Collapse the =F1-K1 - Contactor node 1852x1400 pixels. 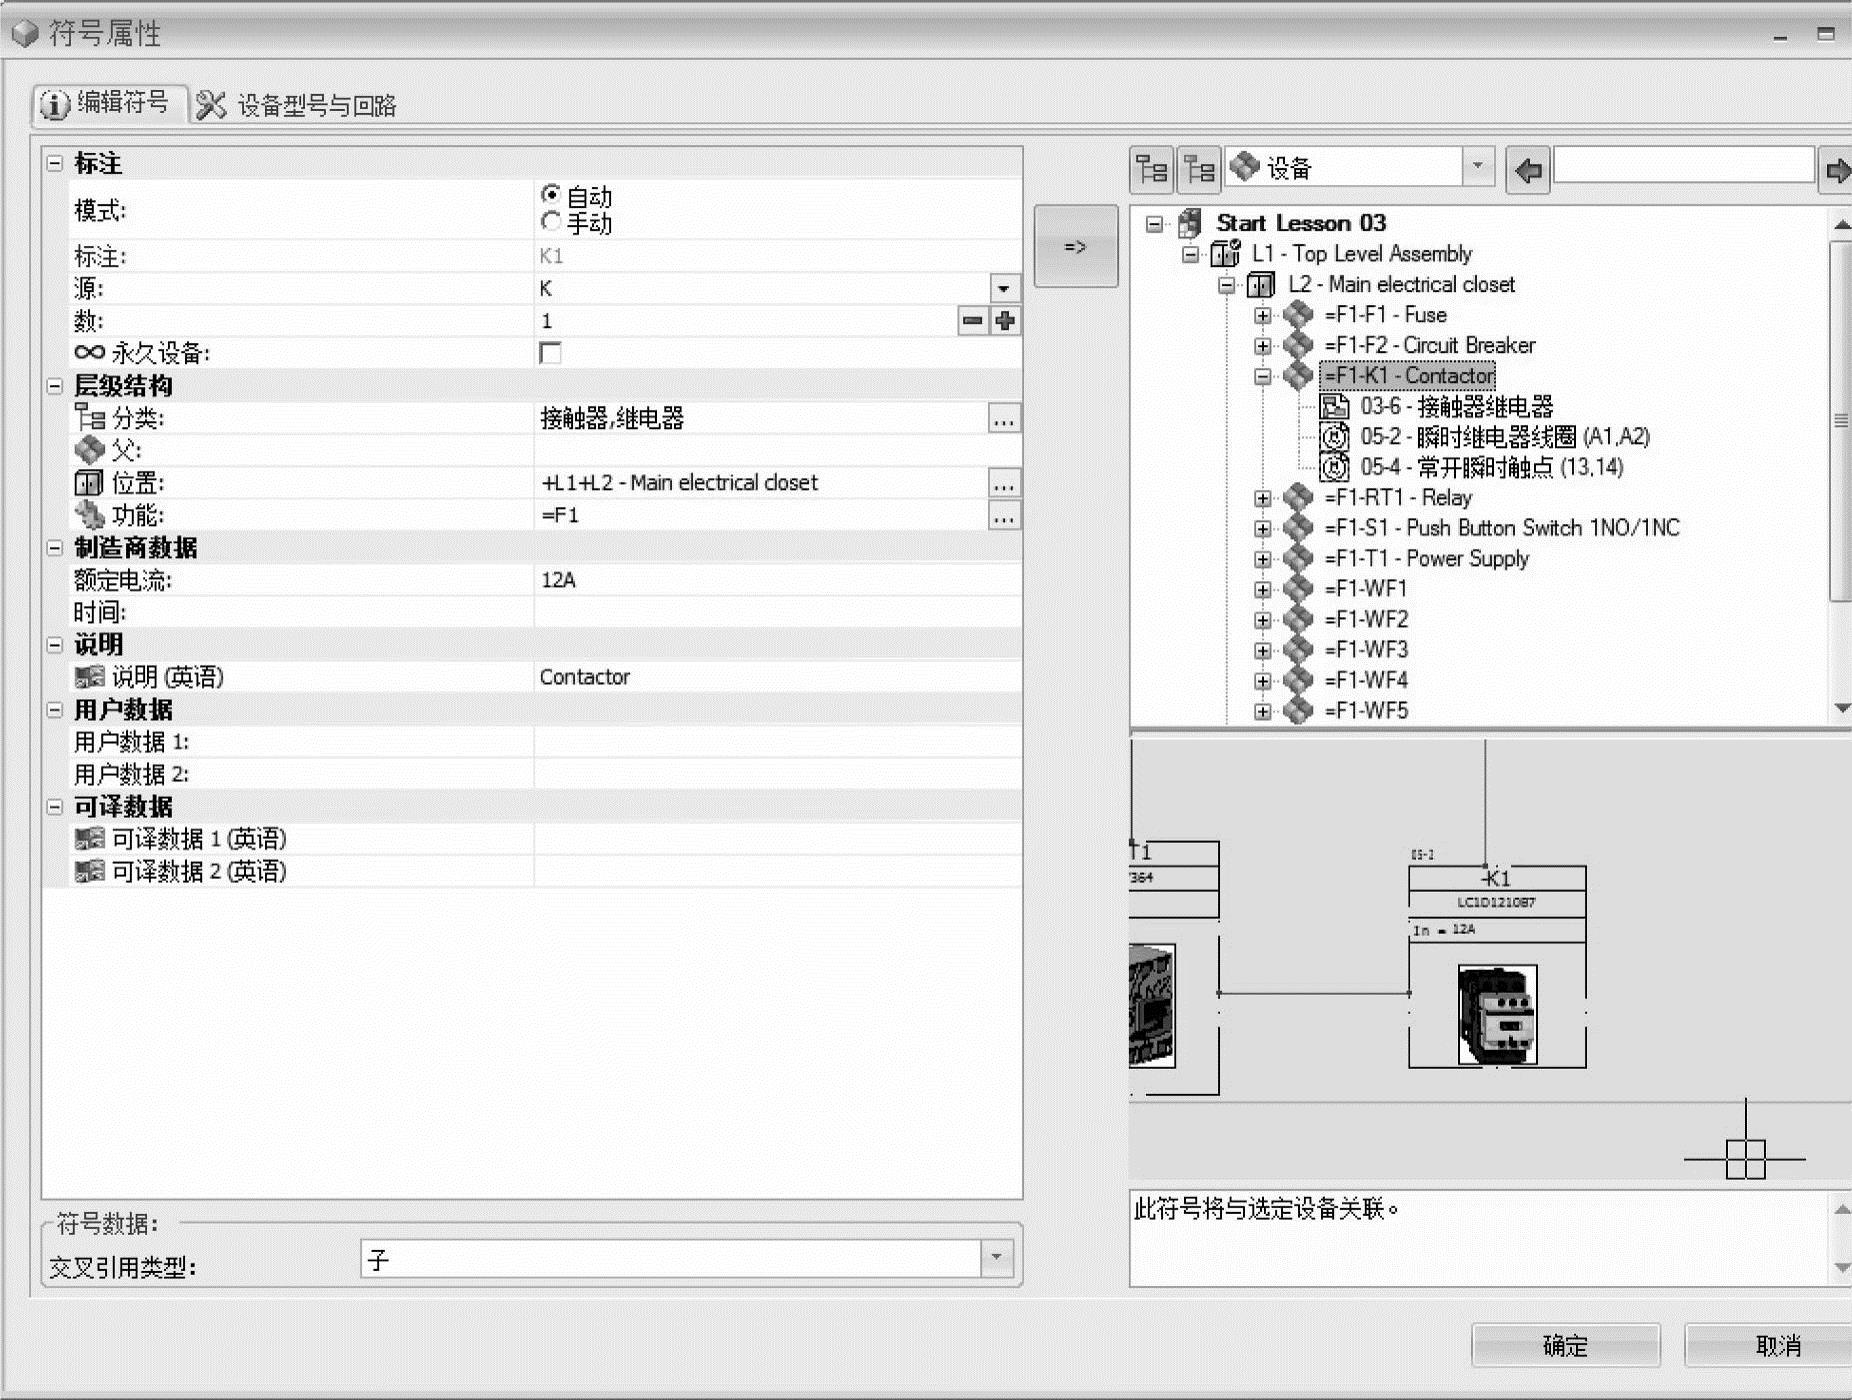click(1263, 376)
